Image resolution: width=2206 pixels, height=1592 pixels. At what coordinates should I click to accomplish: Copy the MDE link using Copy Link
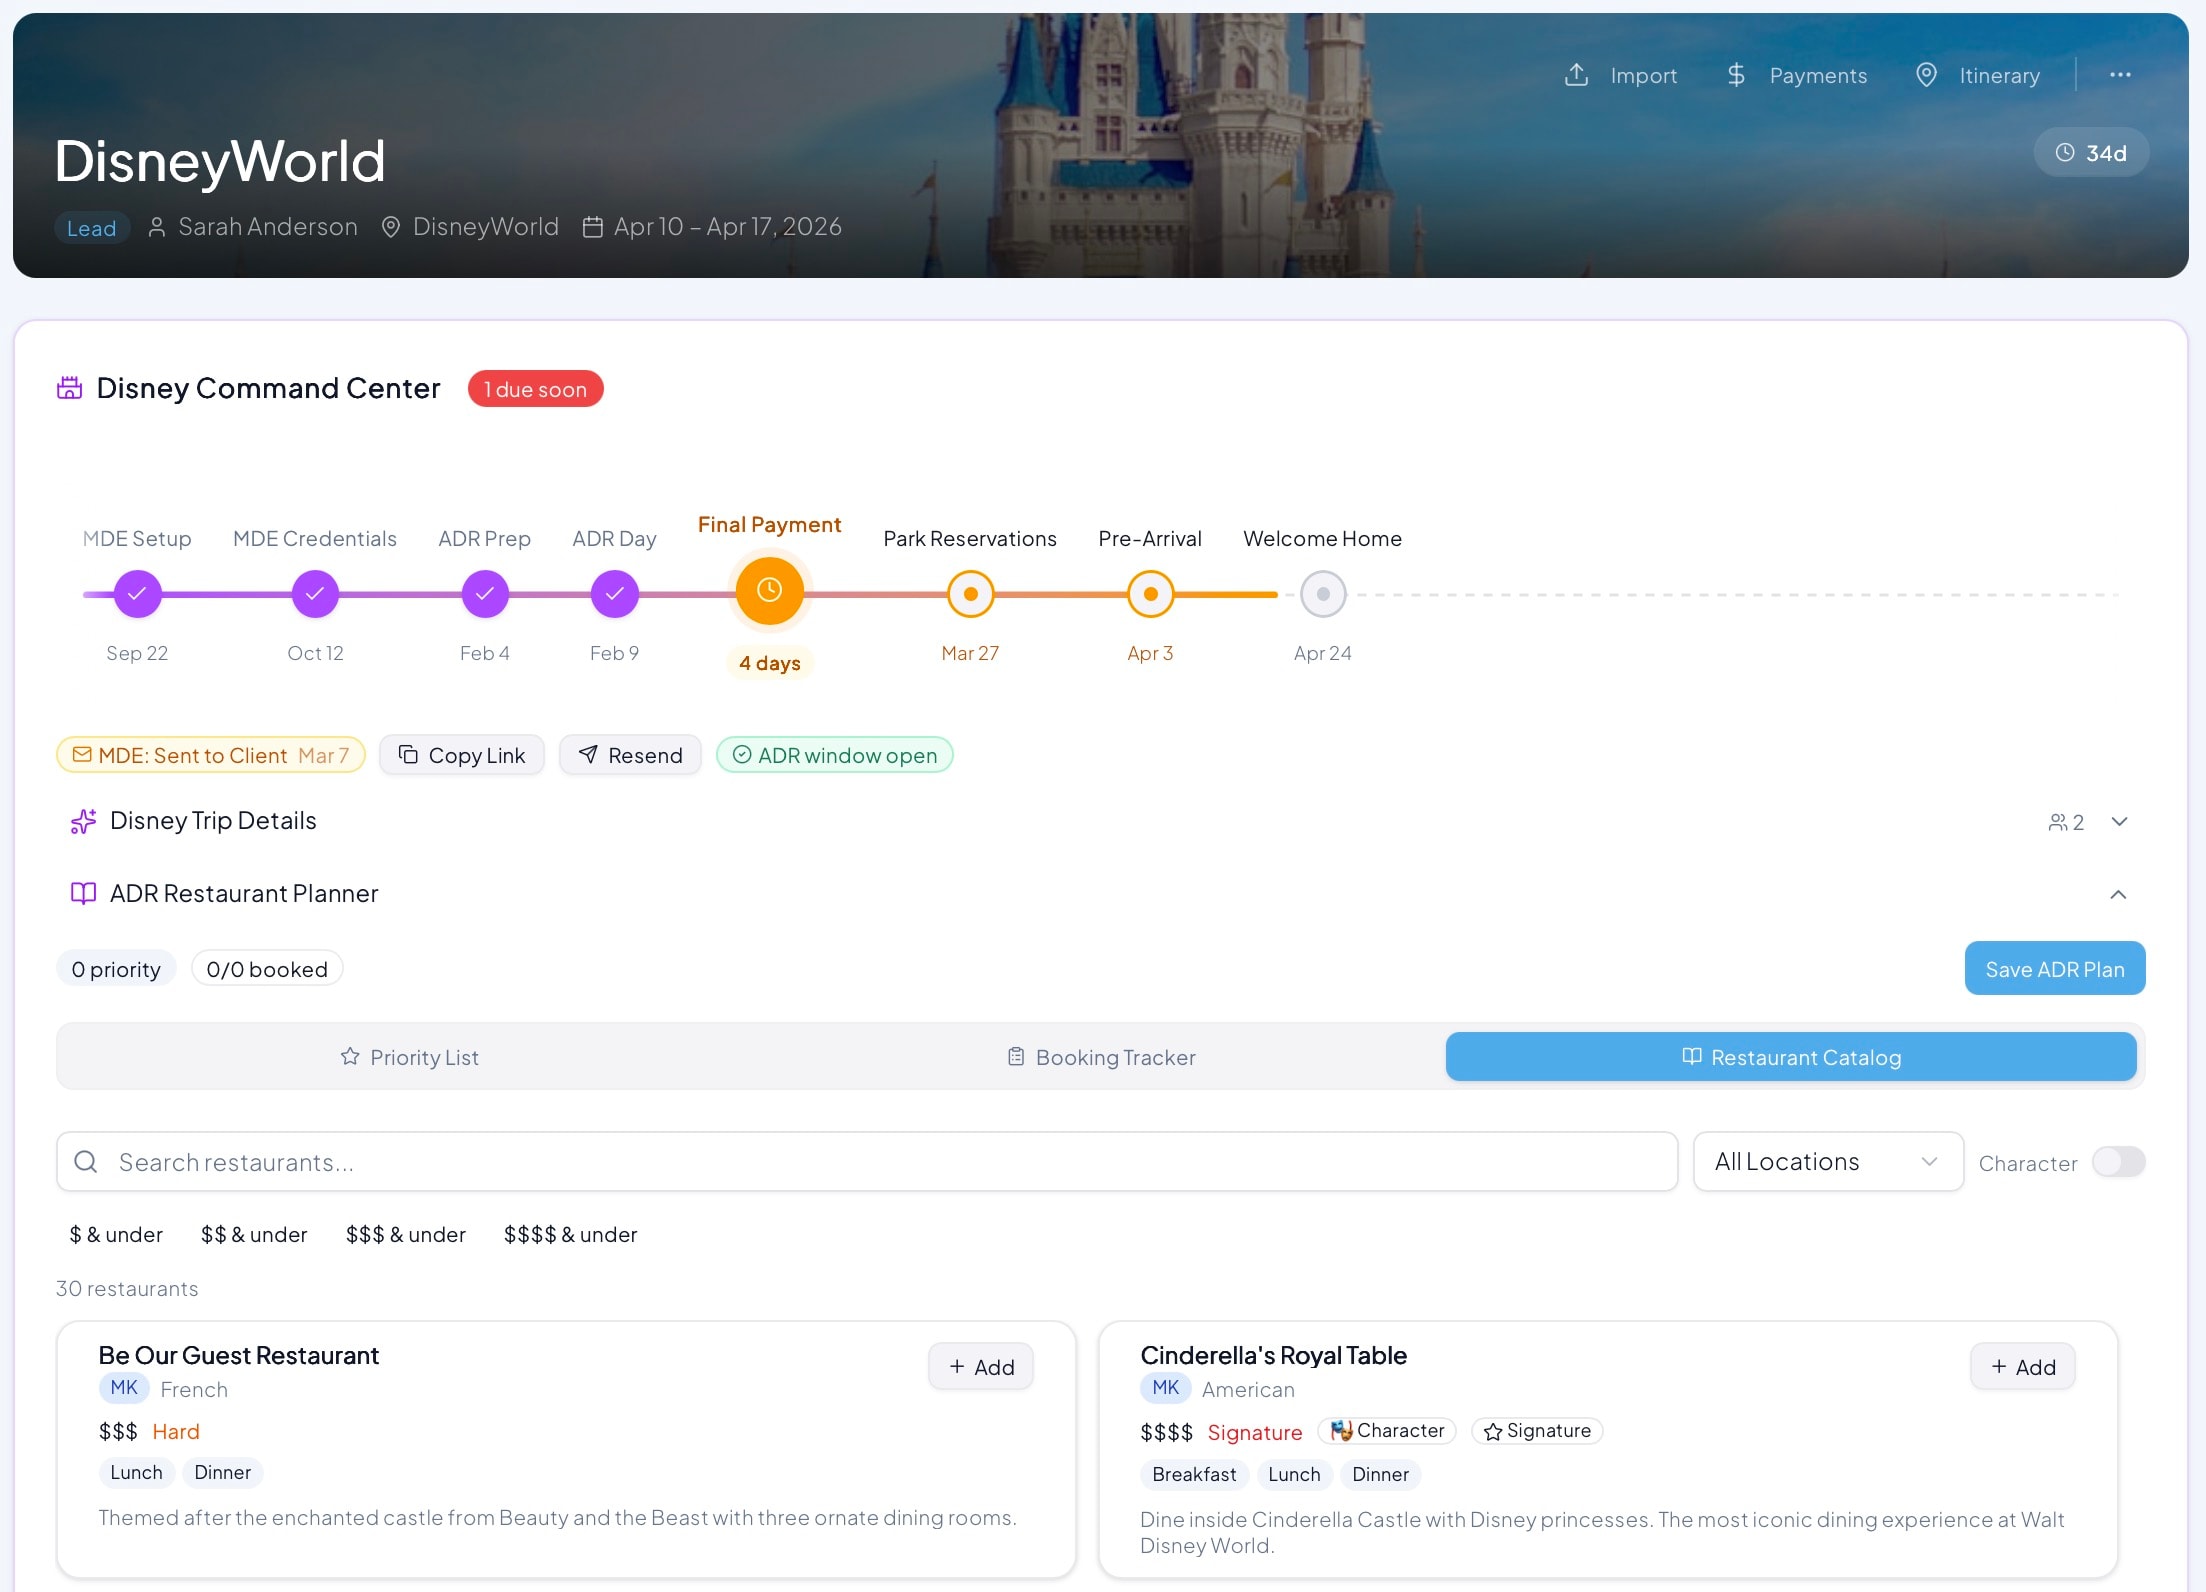462,755
